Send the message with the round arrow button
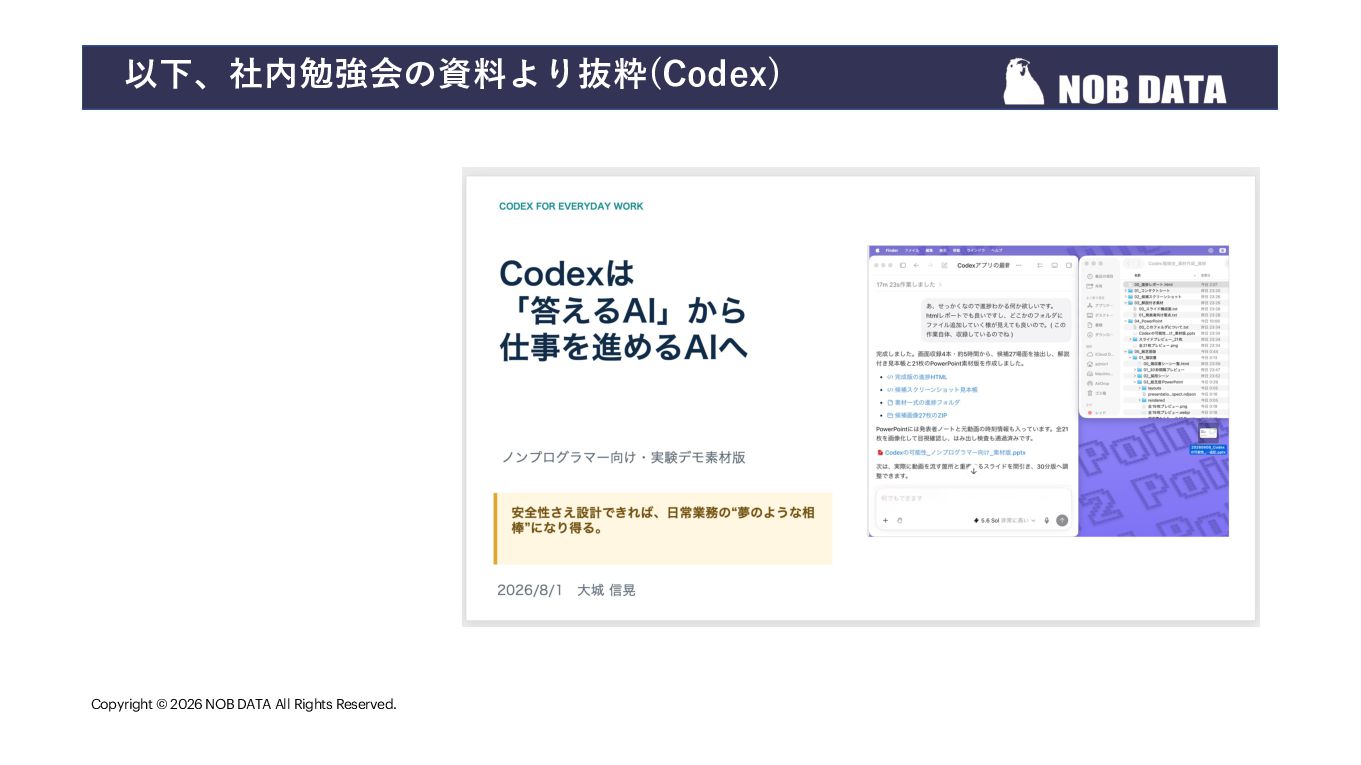This screenshot has height=765, width=1361. 1062,520
